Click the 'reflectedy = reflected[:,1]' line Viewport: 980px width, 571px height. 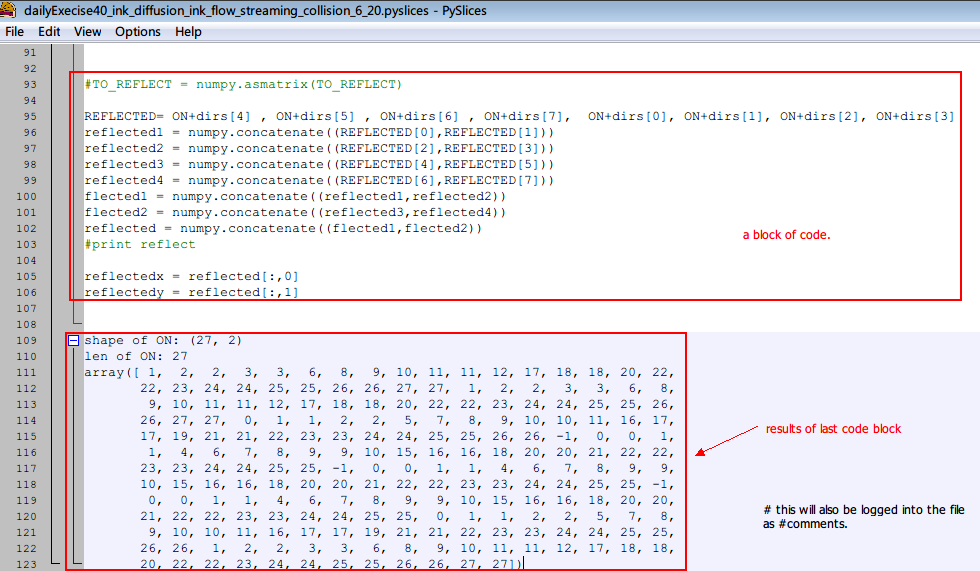pyautogui.click(x=191, y=292)
